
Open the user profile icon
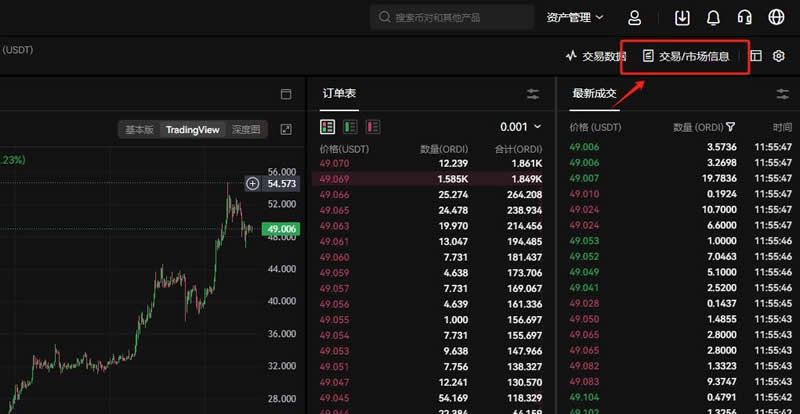(x=635, y=17)
